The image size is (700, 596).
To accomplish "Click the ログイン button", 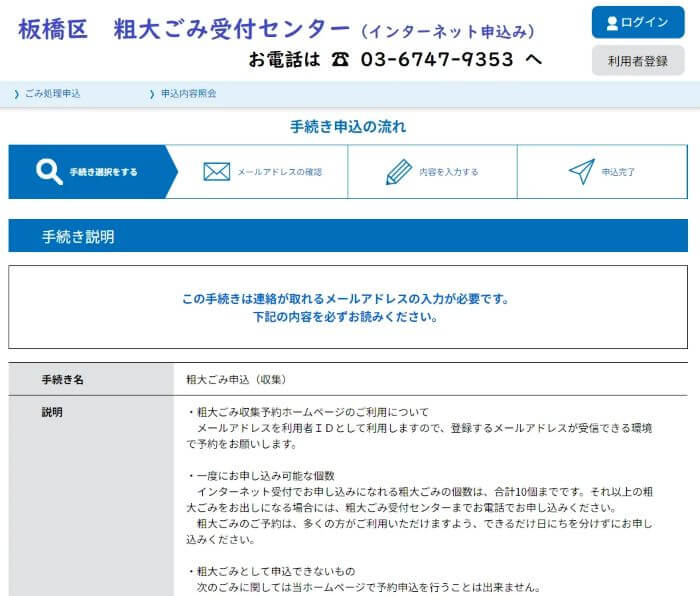I will click(x=638, y=22).
